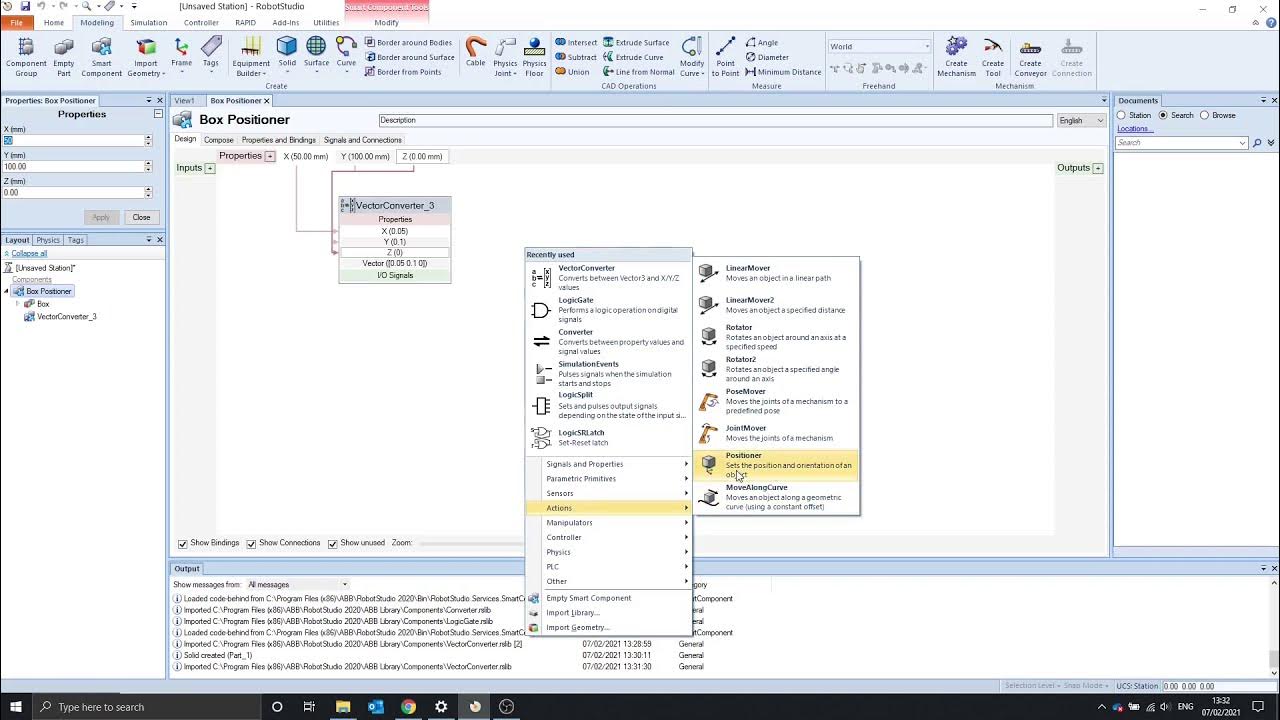The image size is (1280, 720).
Task: Switch to the Compose tab
Action: click(x=218, y=140)
